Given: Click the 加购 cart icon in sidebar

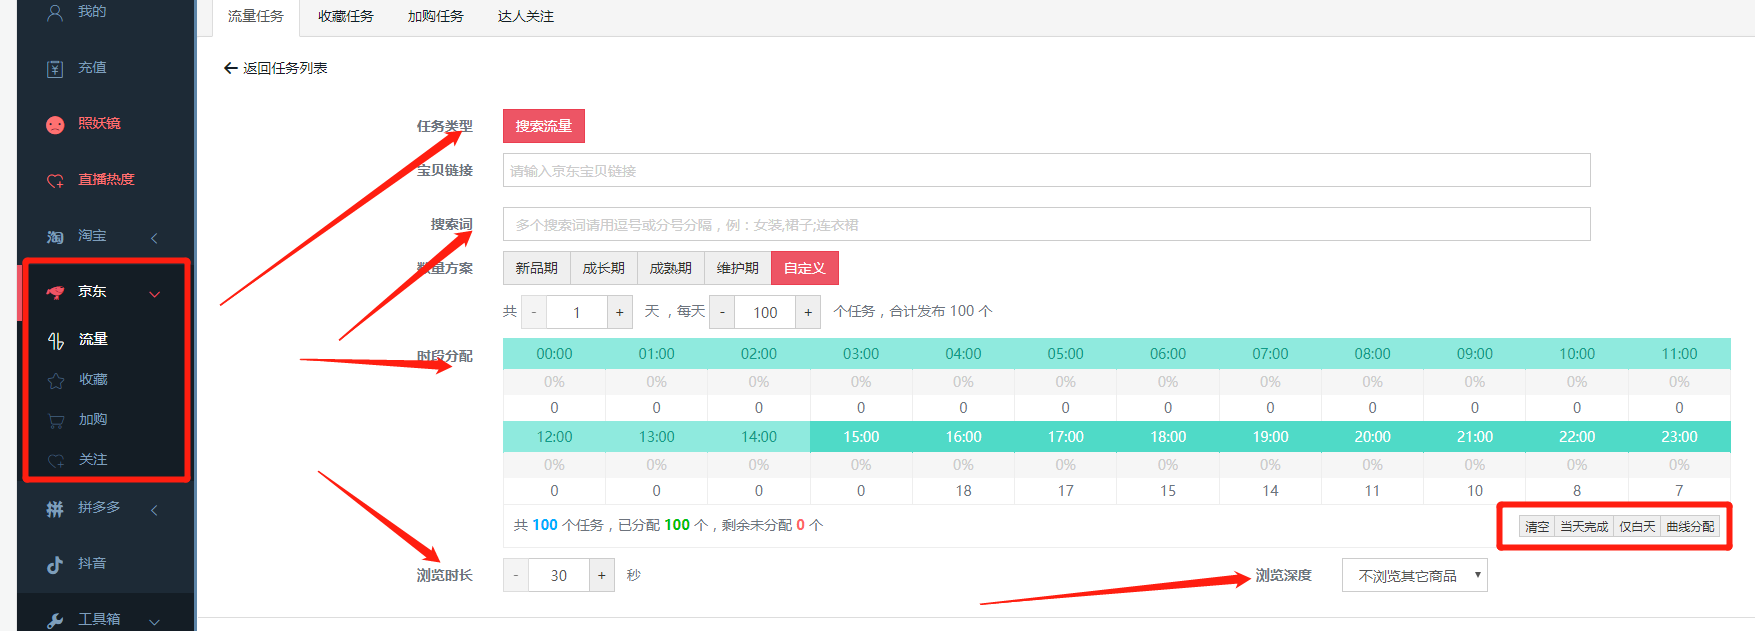Looking at the screenshot, I should (56, 421).
